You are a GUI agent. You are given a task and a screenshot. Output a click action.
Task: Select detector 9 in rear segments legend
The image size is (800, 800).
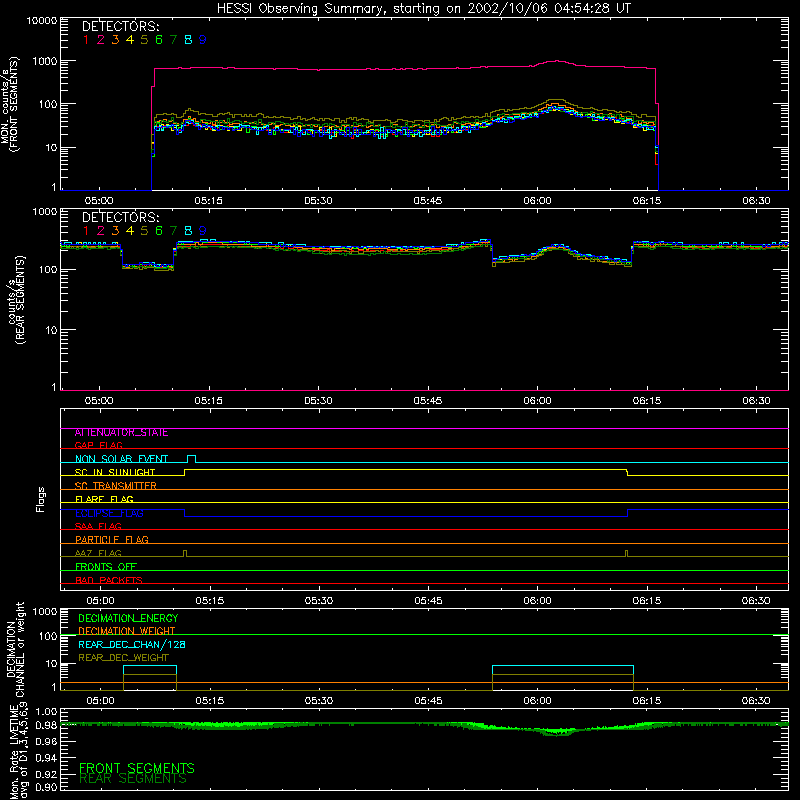point(203,231)
